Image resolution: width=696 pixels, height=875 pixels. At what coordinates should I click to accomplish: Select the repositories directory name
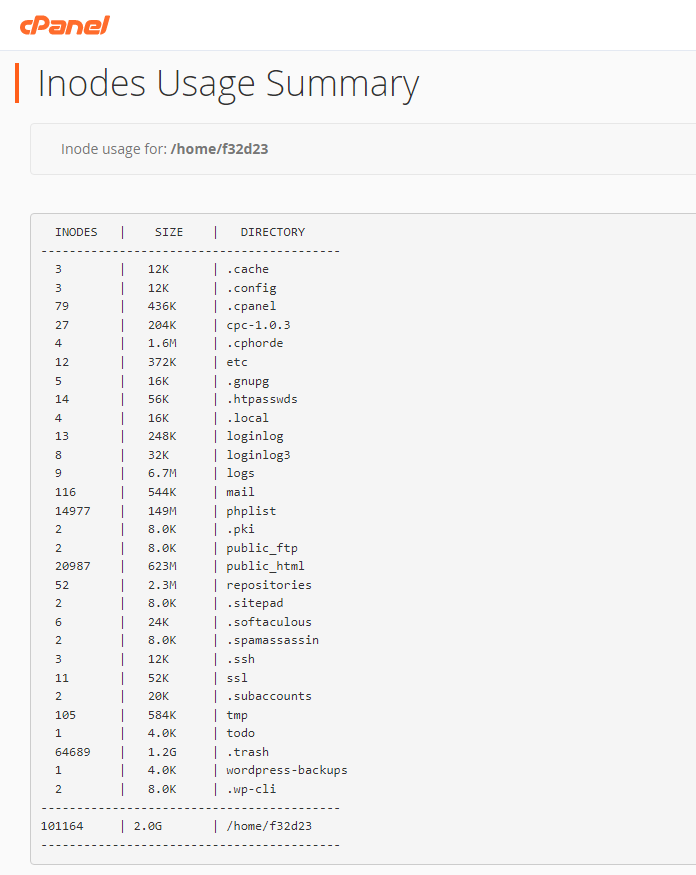269,585
